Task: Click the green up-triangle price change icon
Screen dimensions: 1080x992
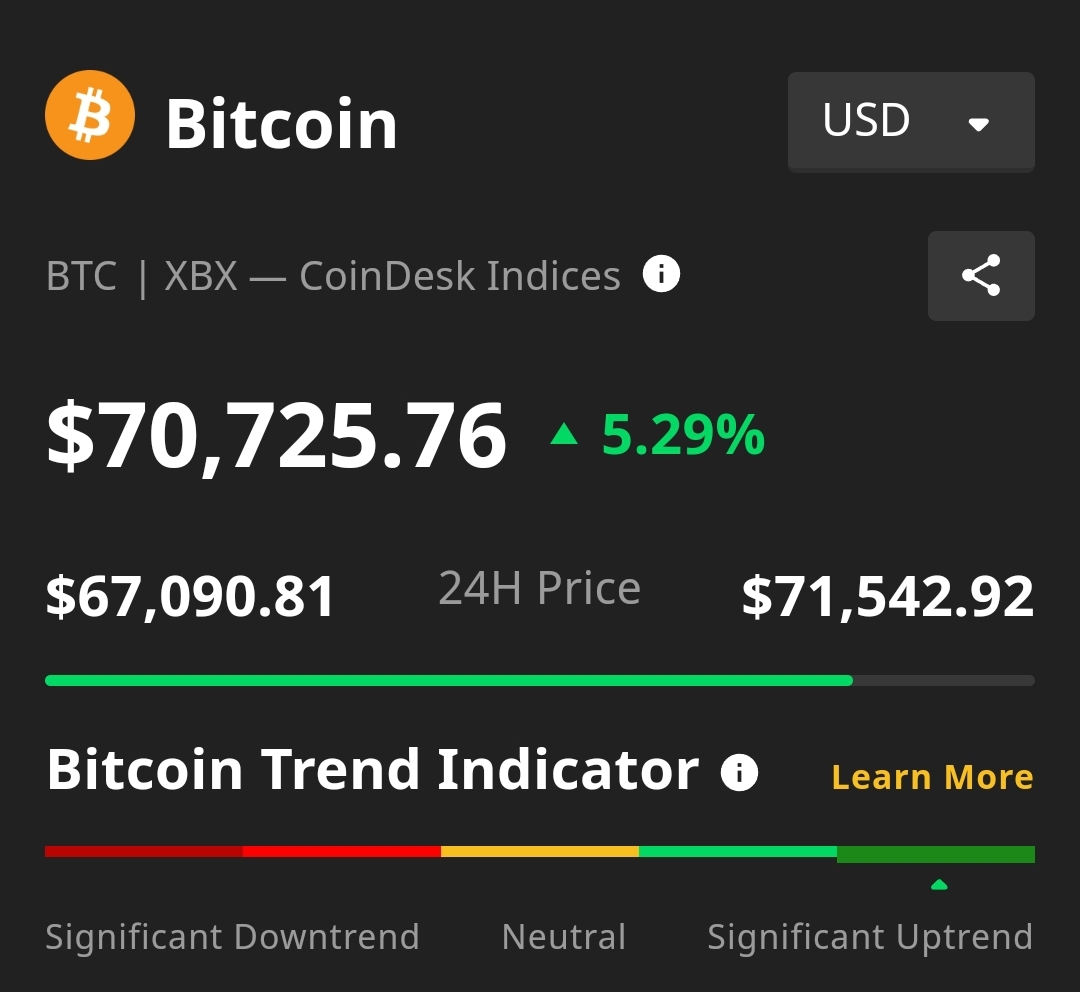Action: tap(564, 434)
